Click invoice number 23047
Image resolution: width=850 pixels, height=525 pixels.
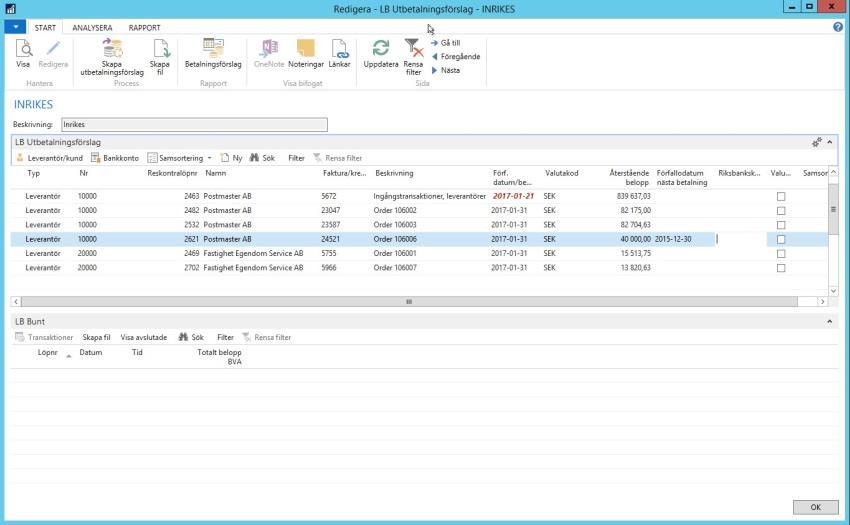(x=331, y=210)
